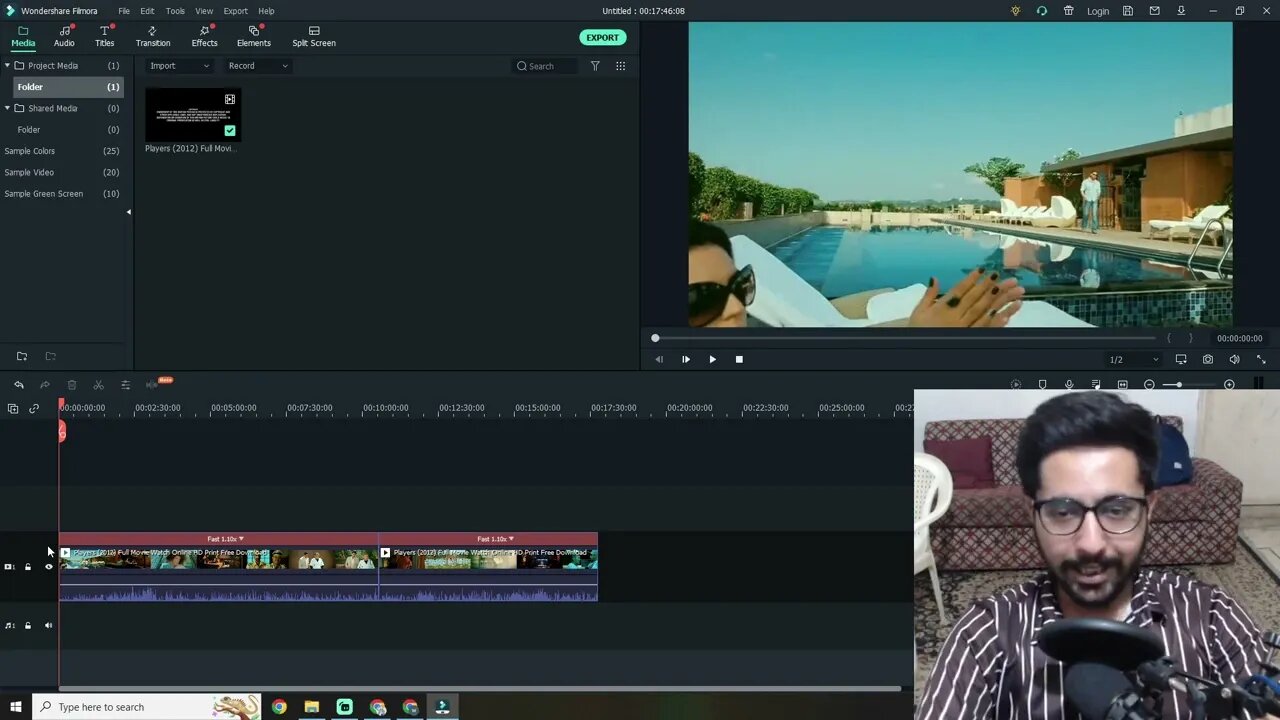Open the Export menu
Image resolution: width=1280 pixels, height=720 pixels.
point(235,11)
